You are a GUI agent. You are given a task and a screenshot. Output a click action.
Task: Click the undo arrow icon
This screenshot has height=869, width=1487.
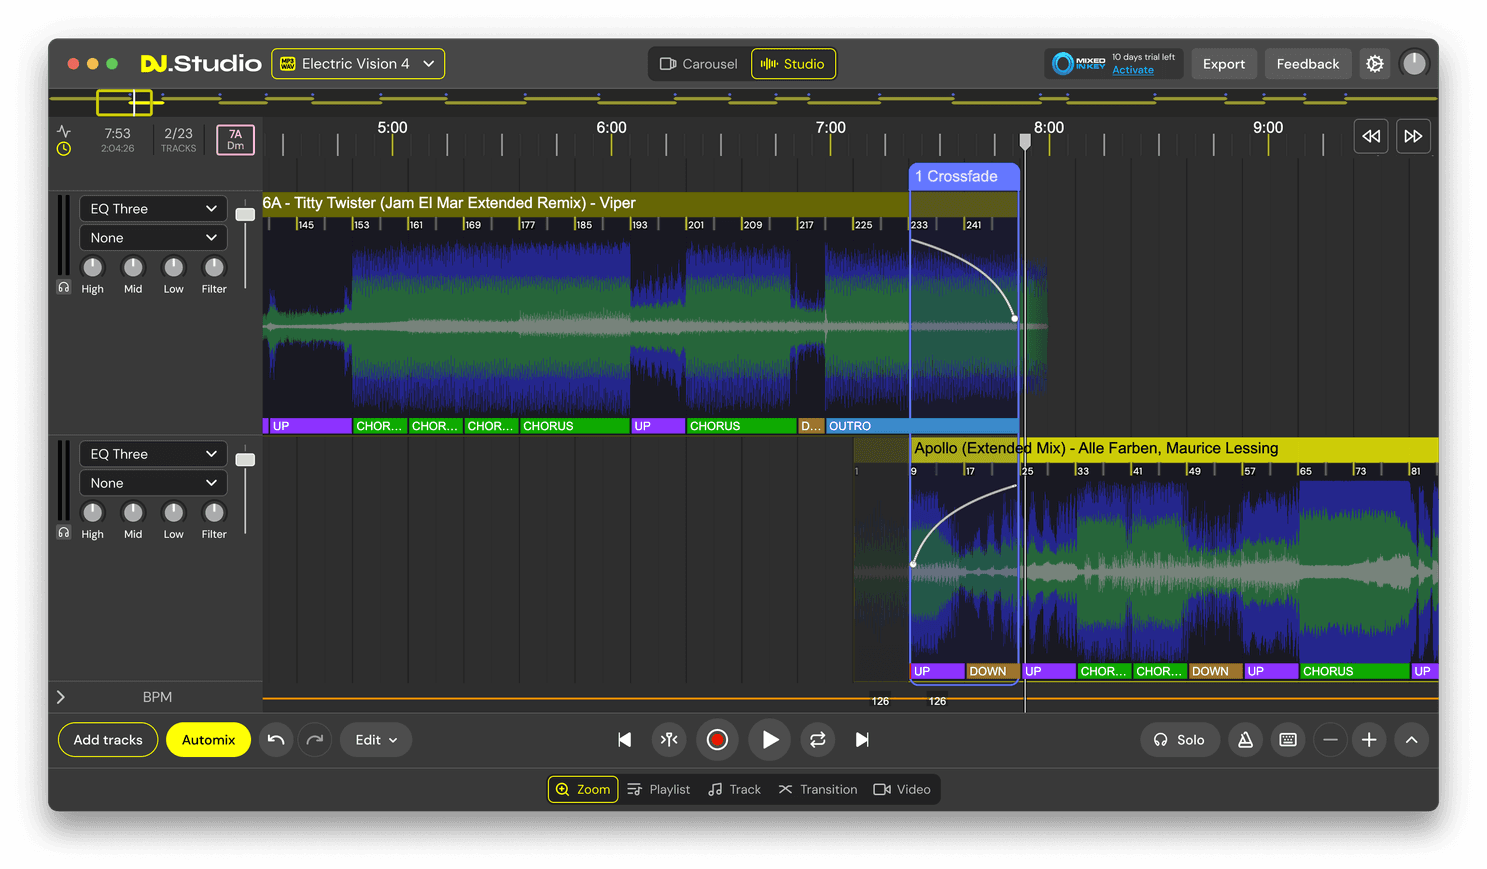click(x=276, y=740)
